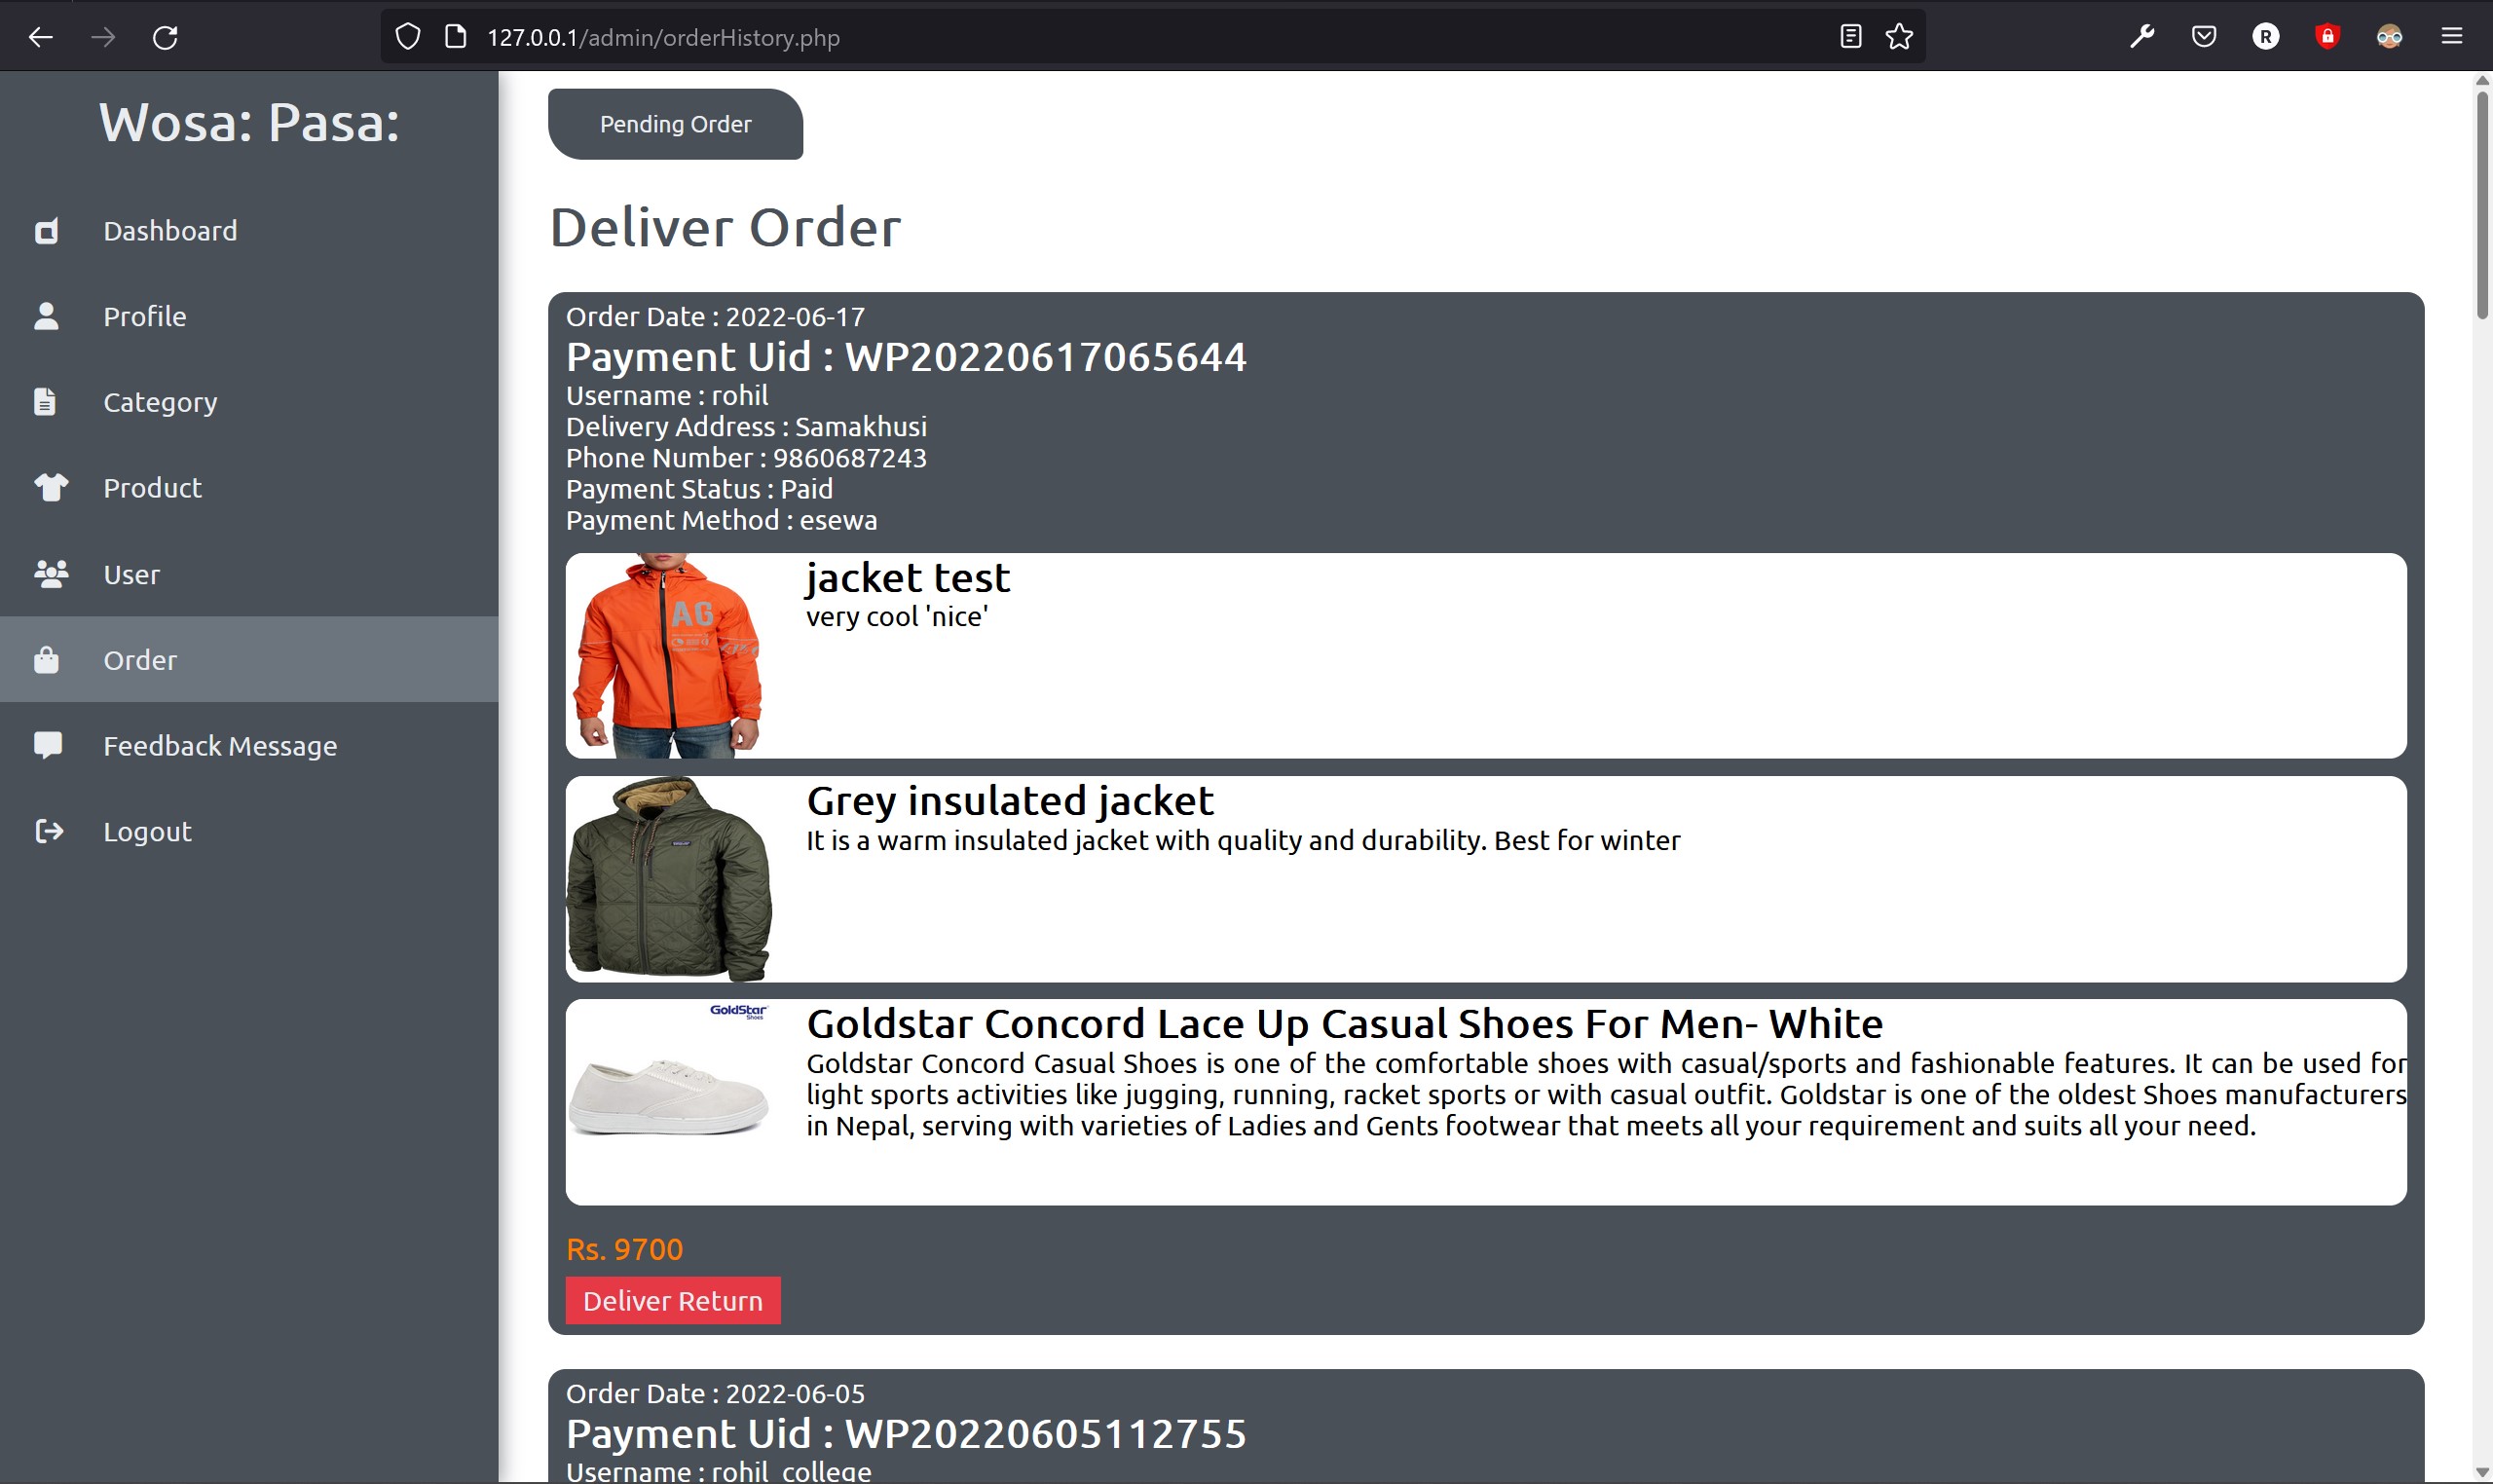
Task: Open the jacket test product thumbnail
Action: coord(677,653)
